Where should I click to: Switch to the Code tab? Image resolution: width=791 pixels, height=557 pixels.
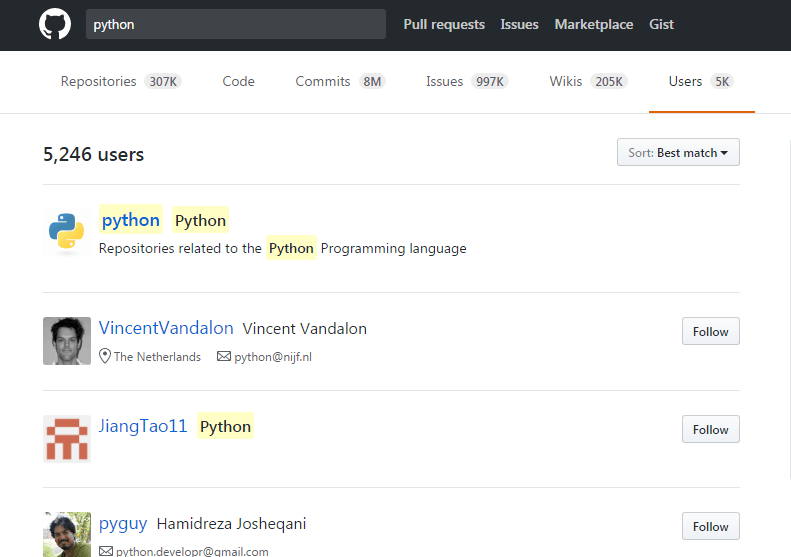tap(238, 82)
